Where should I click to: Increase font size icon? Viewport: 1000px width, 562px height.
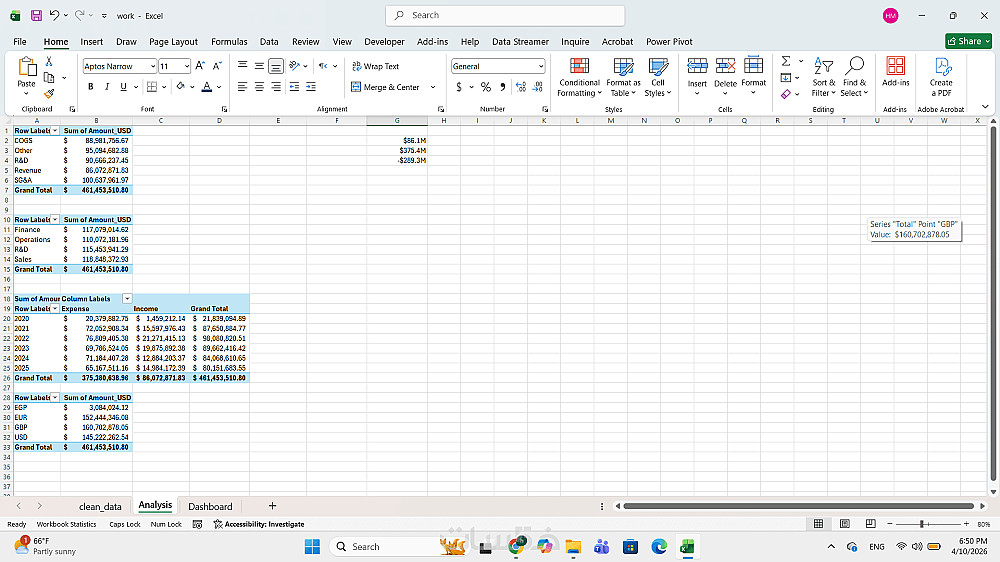tap(200, 66)
